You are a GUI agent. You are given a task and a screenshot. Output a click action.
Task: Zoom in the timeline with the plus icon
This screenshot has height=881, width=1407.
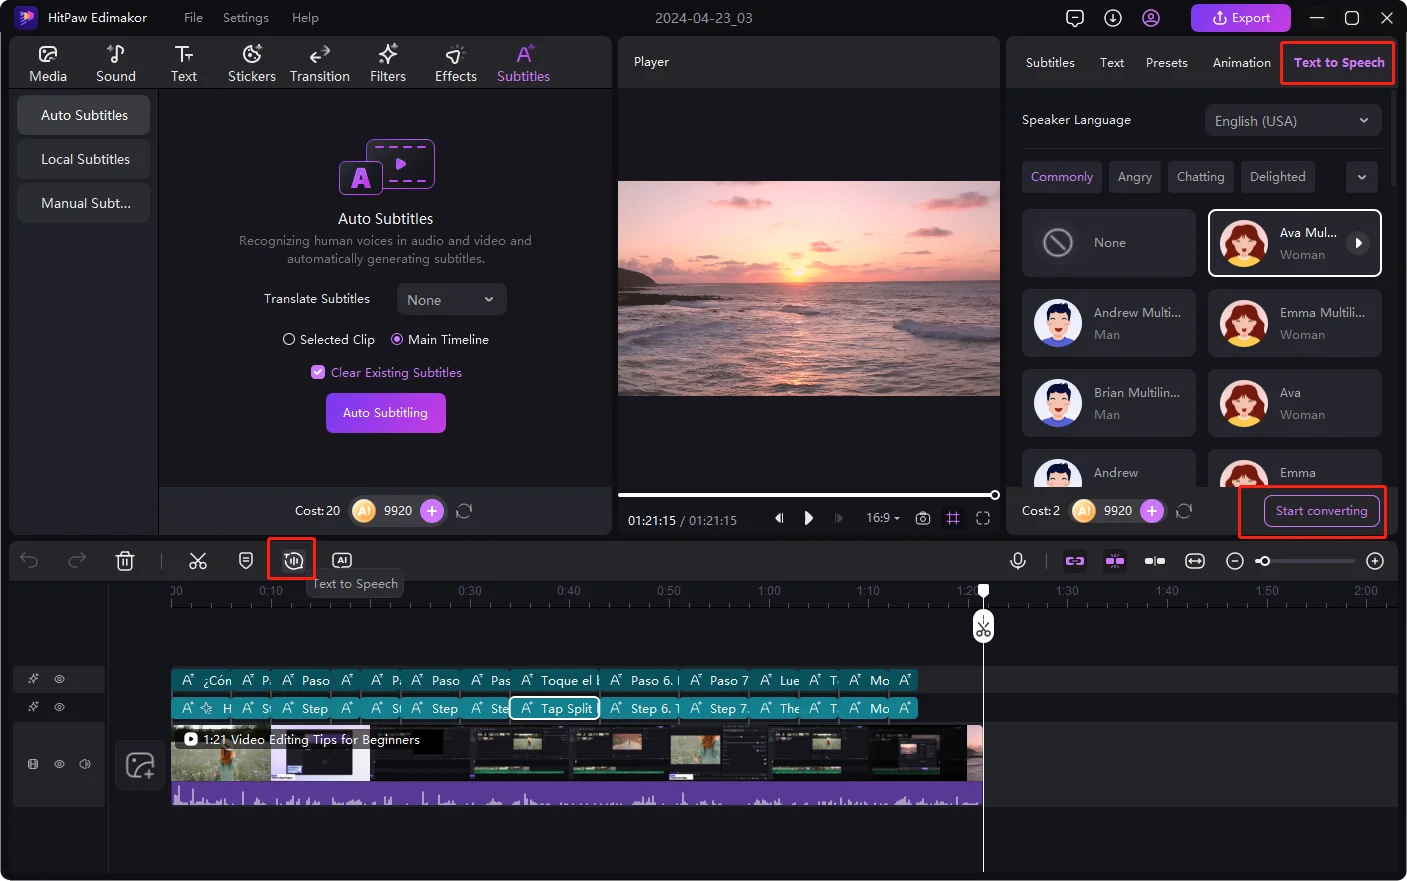[x=1375, y=561]
